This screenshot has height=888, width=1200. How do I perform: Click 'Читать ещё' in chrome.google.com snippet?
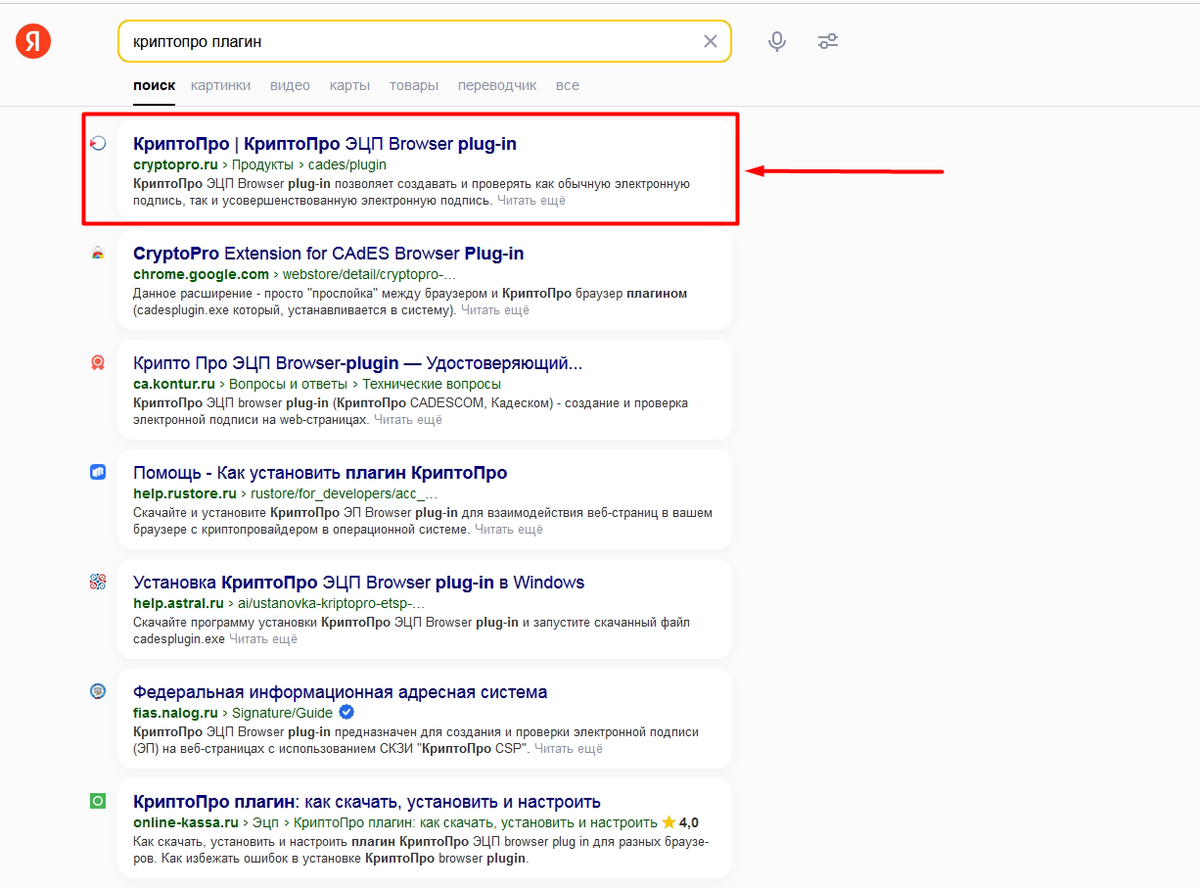[x=495, y=310]
